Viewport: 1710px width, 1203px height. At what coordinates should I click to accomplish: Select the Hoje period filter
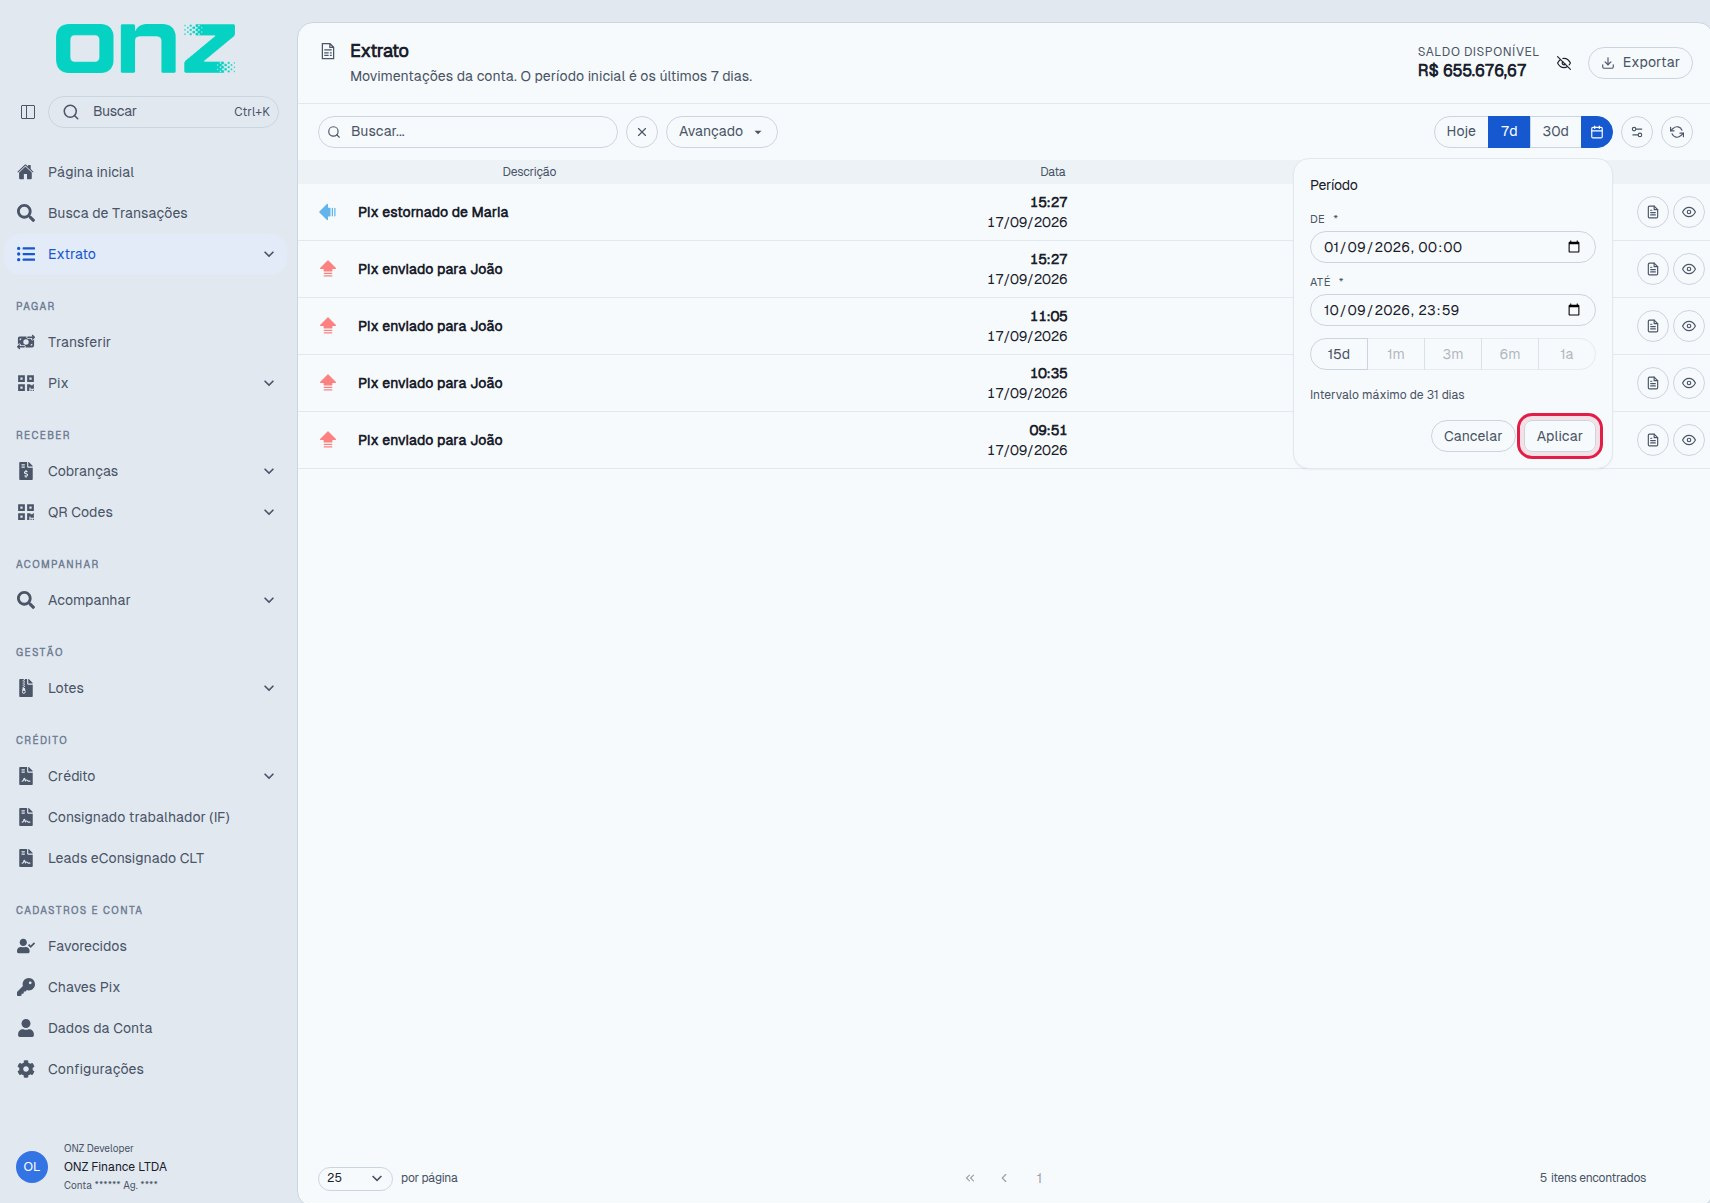click(1461, 132)
